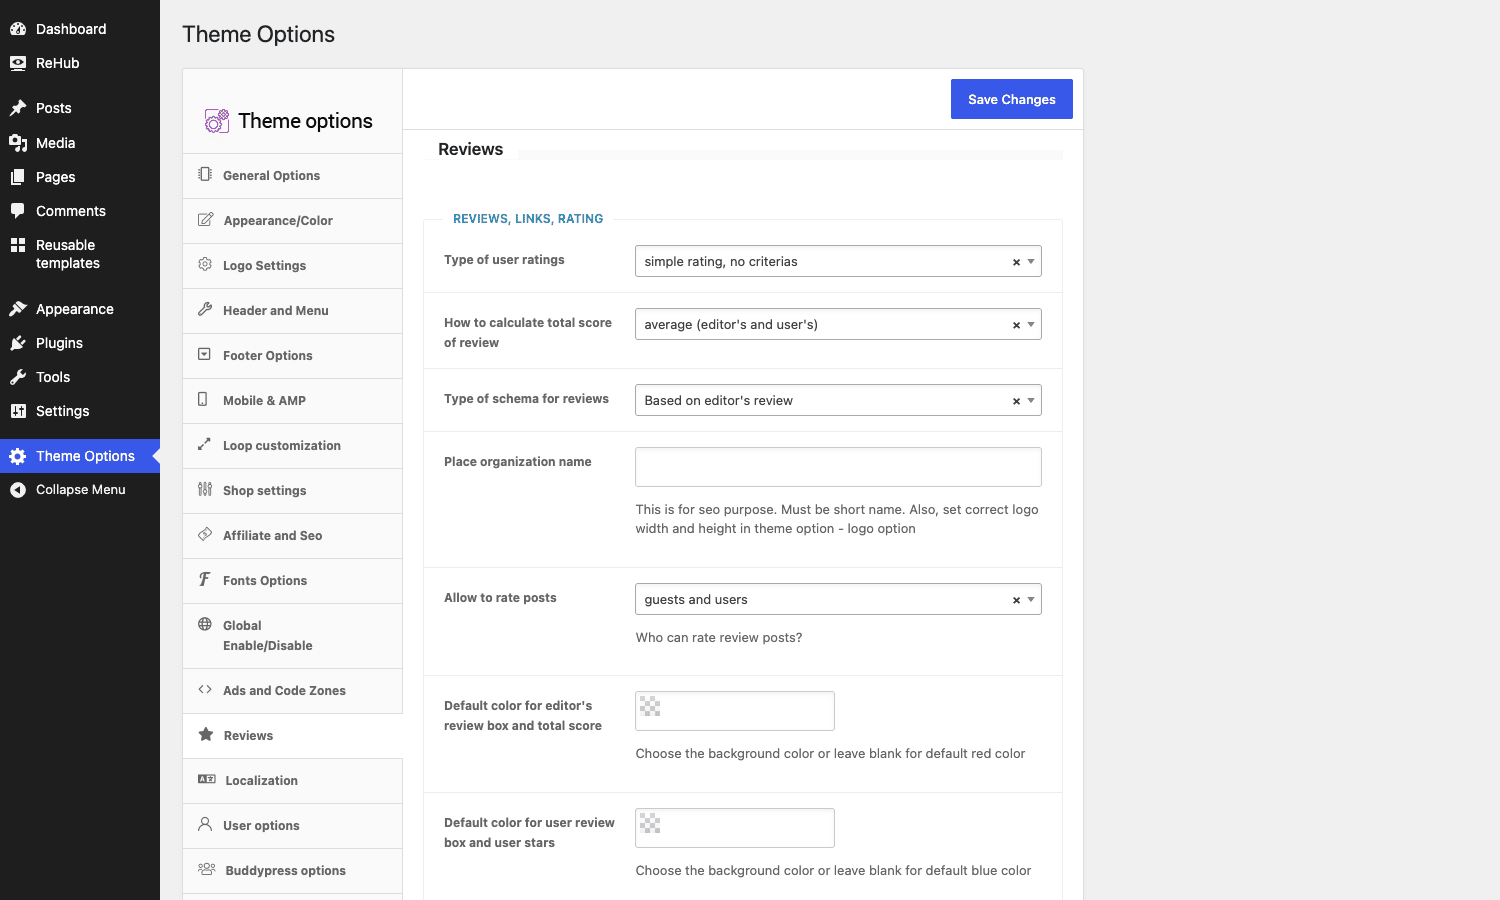
Task: Click the Collapse Menu label
Action: 81,490
